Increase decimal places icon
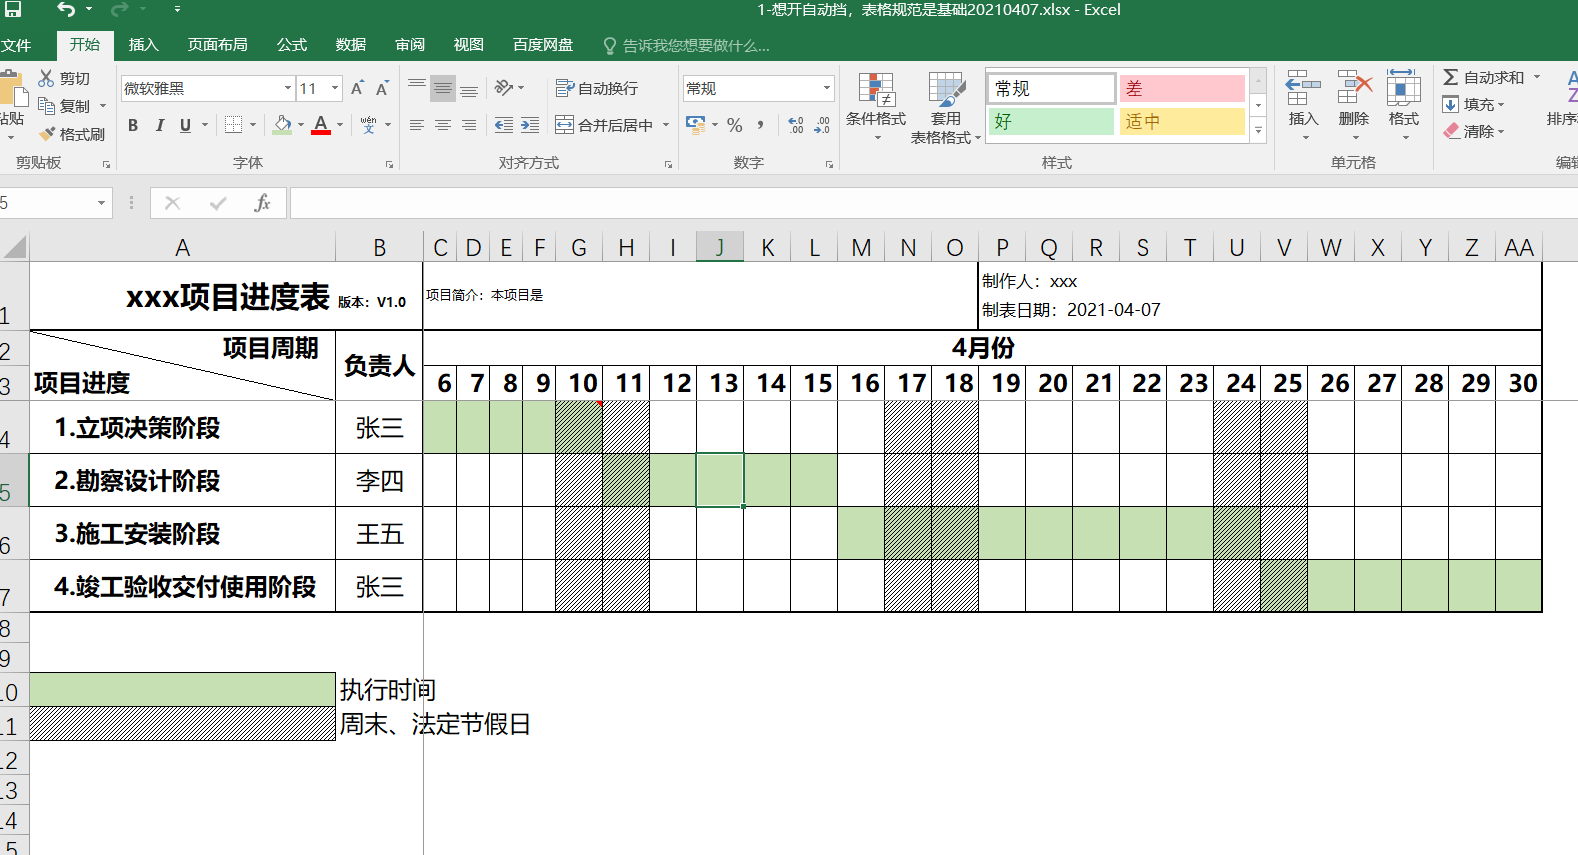This screenshot has width=1578, height=855. click(796, 125)
